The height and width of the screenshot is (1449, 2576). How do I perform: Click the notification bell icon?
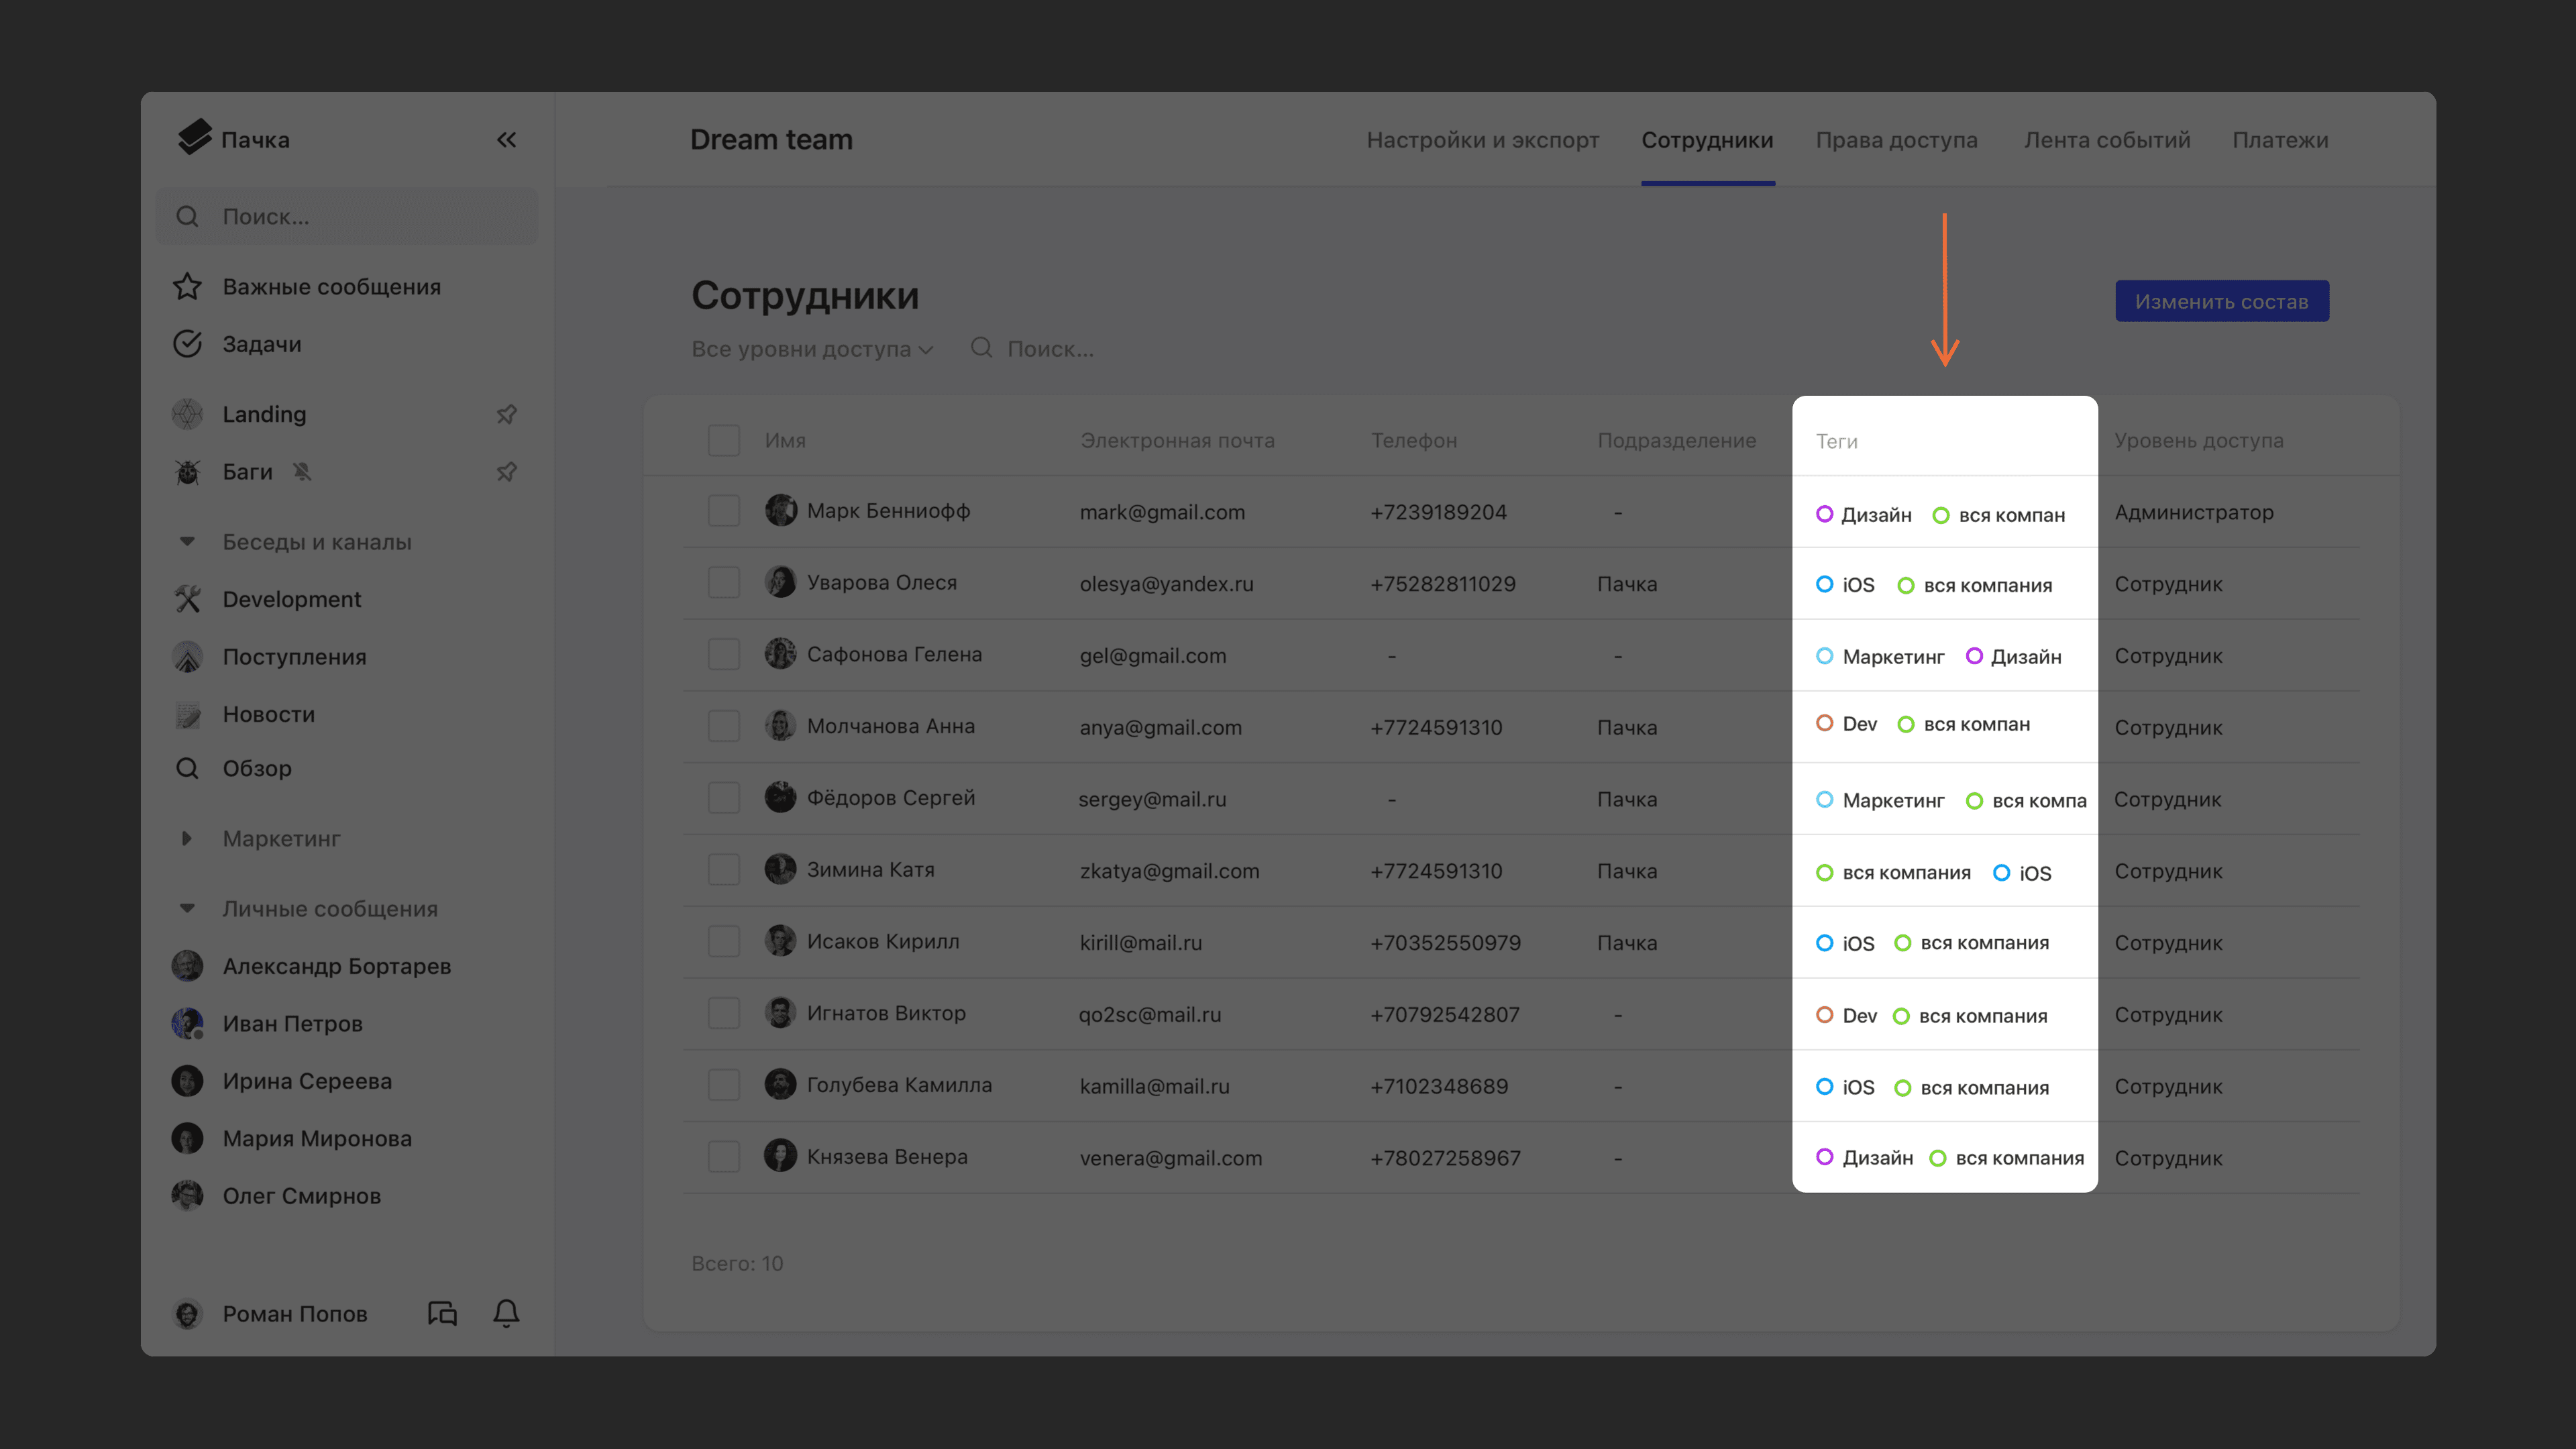[x=506, y=1313]
